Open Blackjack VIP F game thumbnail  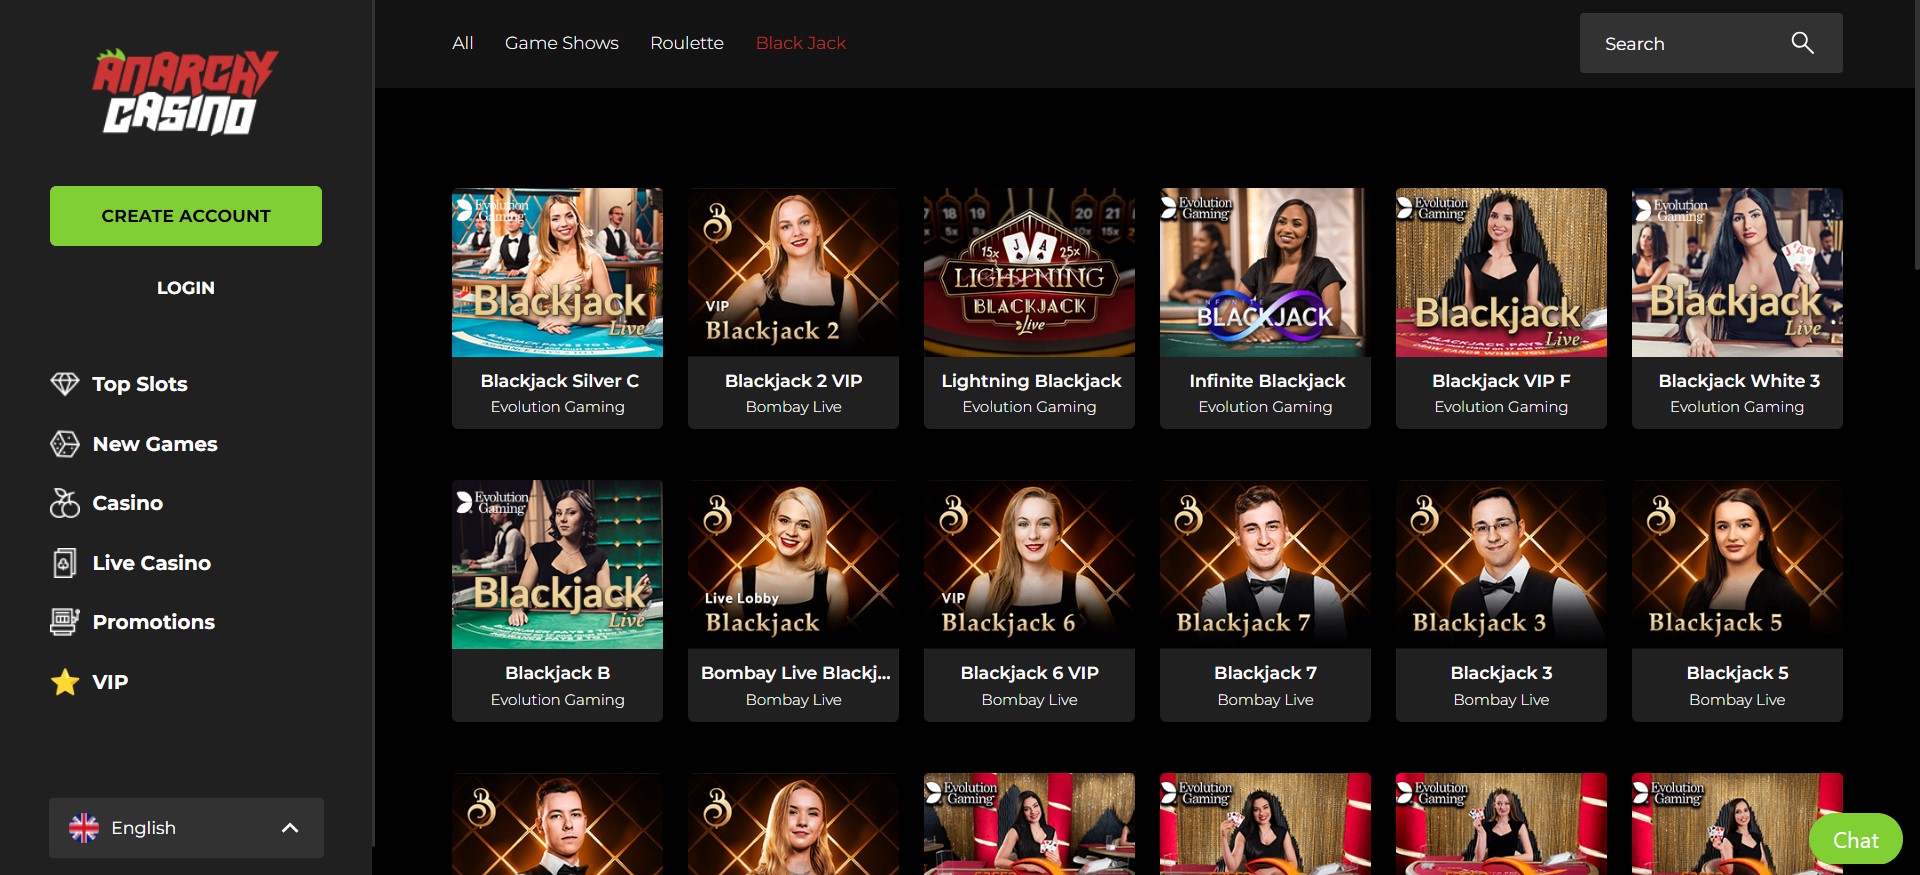pyautogui.click(x=1501, y=272)
